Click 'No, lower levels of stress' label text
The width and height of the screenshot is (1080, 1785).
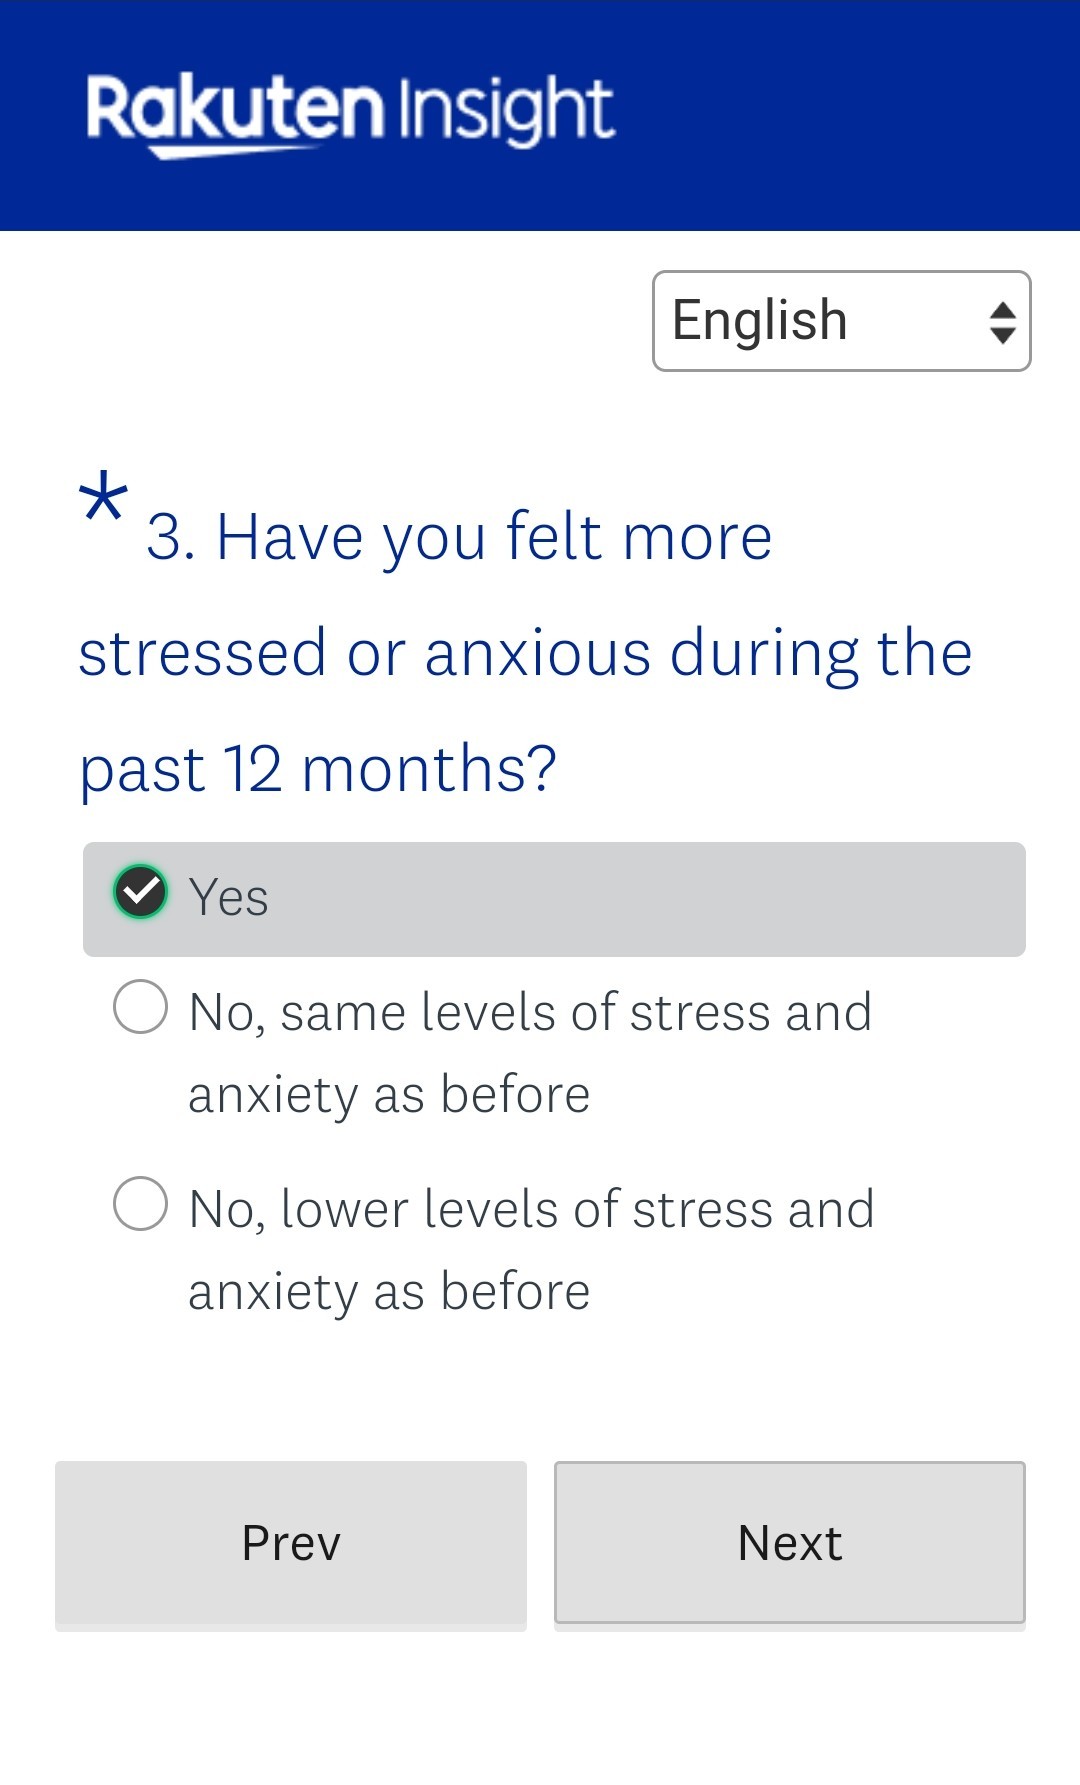[x=532, y=1209]
